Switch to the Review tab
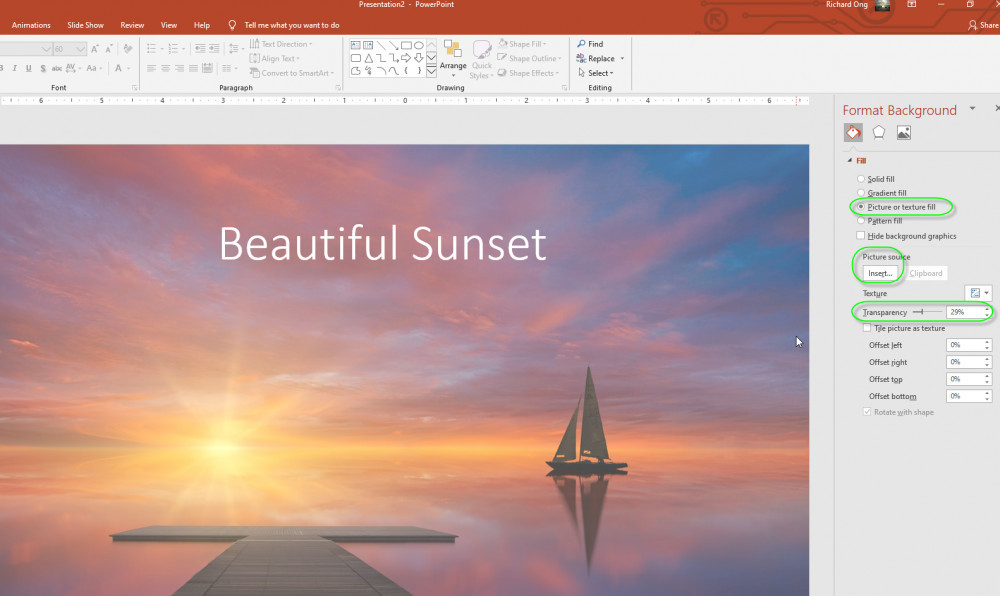The image size is (1000, 596). coord(132,25)
